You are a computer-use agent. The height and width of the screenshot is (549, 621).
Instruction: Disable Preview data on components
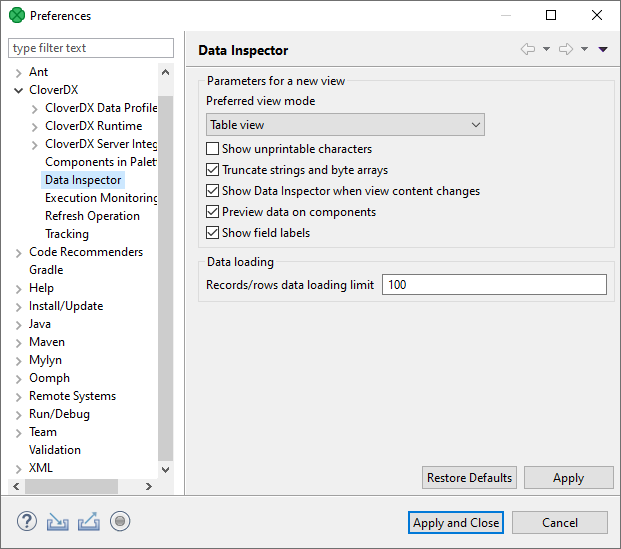point(212,212)
